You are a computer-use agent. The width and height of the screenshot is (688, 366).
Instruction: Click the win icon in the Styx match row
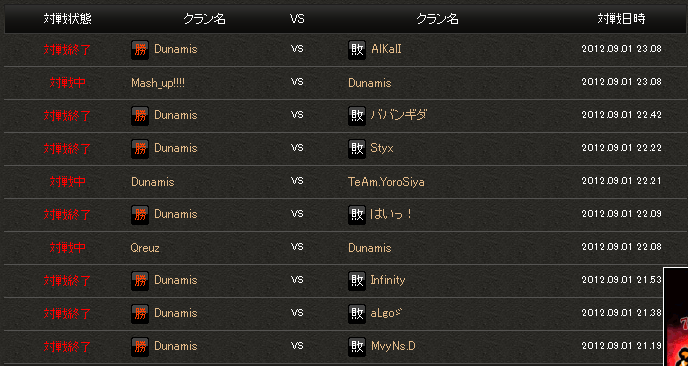[x=140, y=148]
